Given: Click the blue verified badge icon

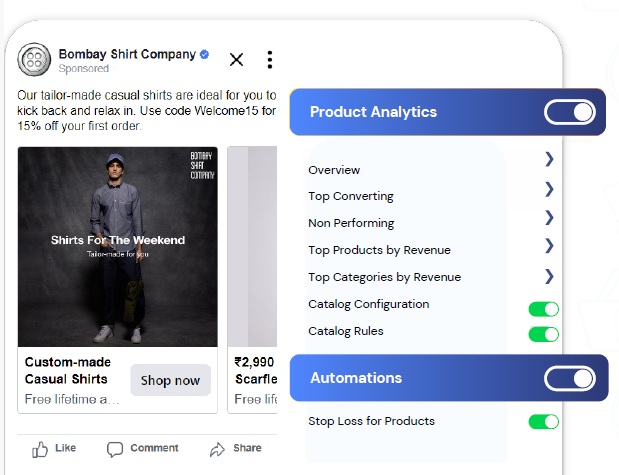Looking at the screenshot, I should (x=204, y=54).
